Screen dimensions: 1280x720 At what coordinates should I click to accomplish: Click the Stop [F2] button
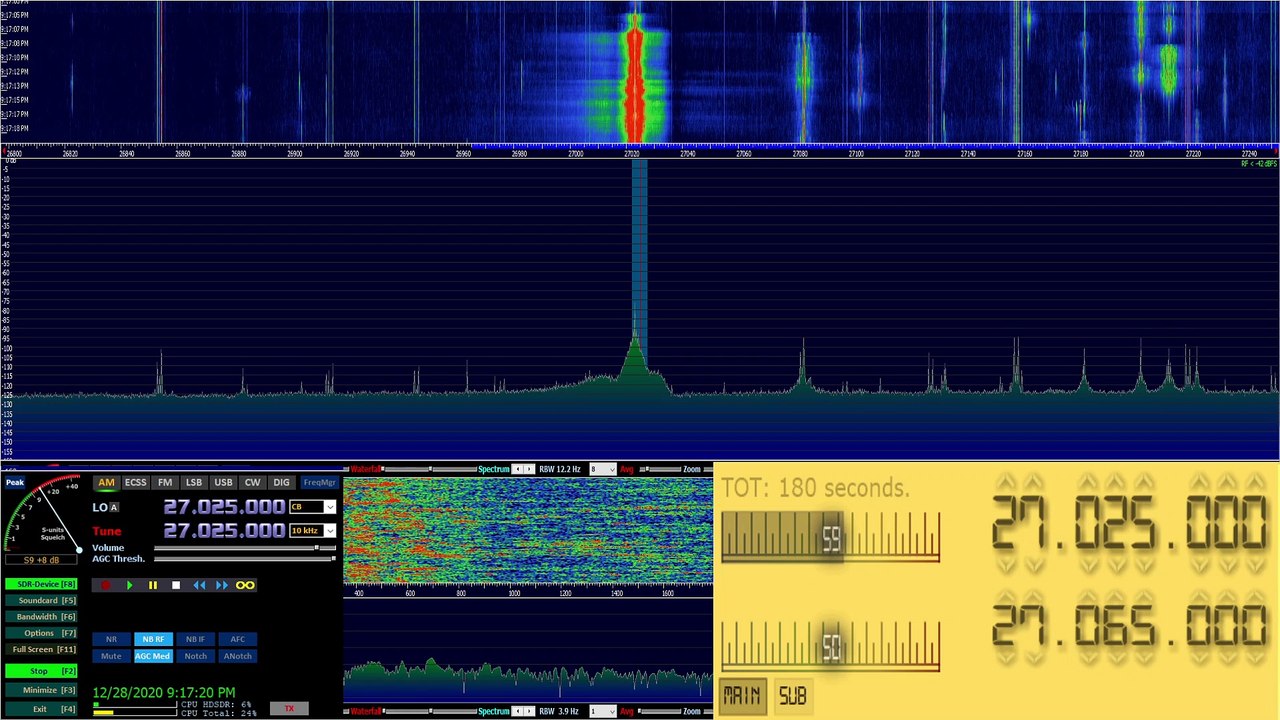pyautogui.click(x=41, y=671)
